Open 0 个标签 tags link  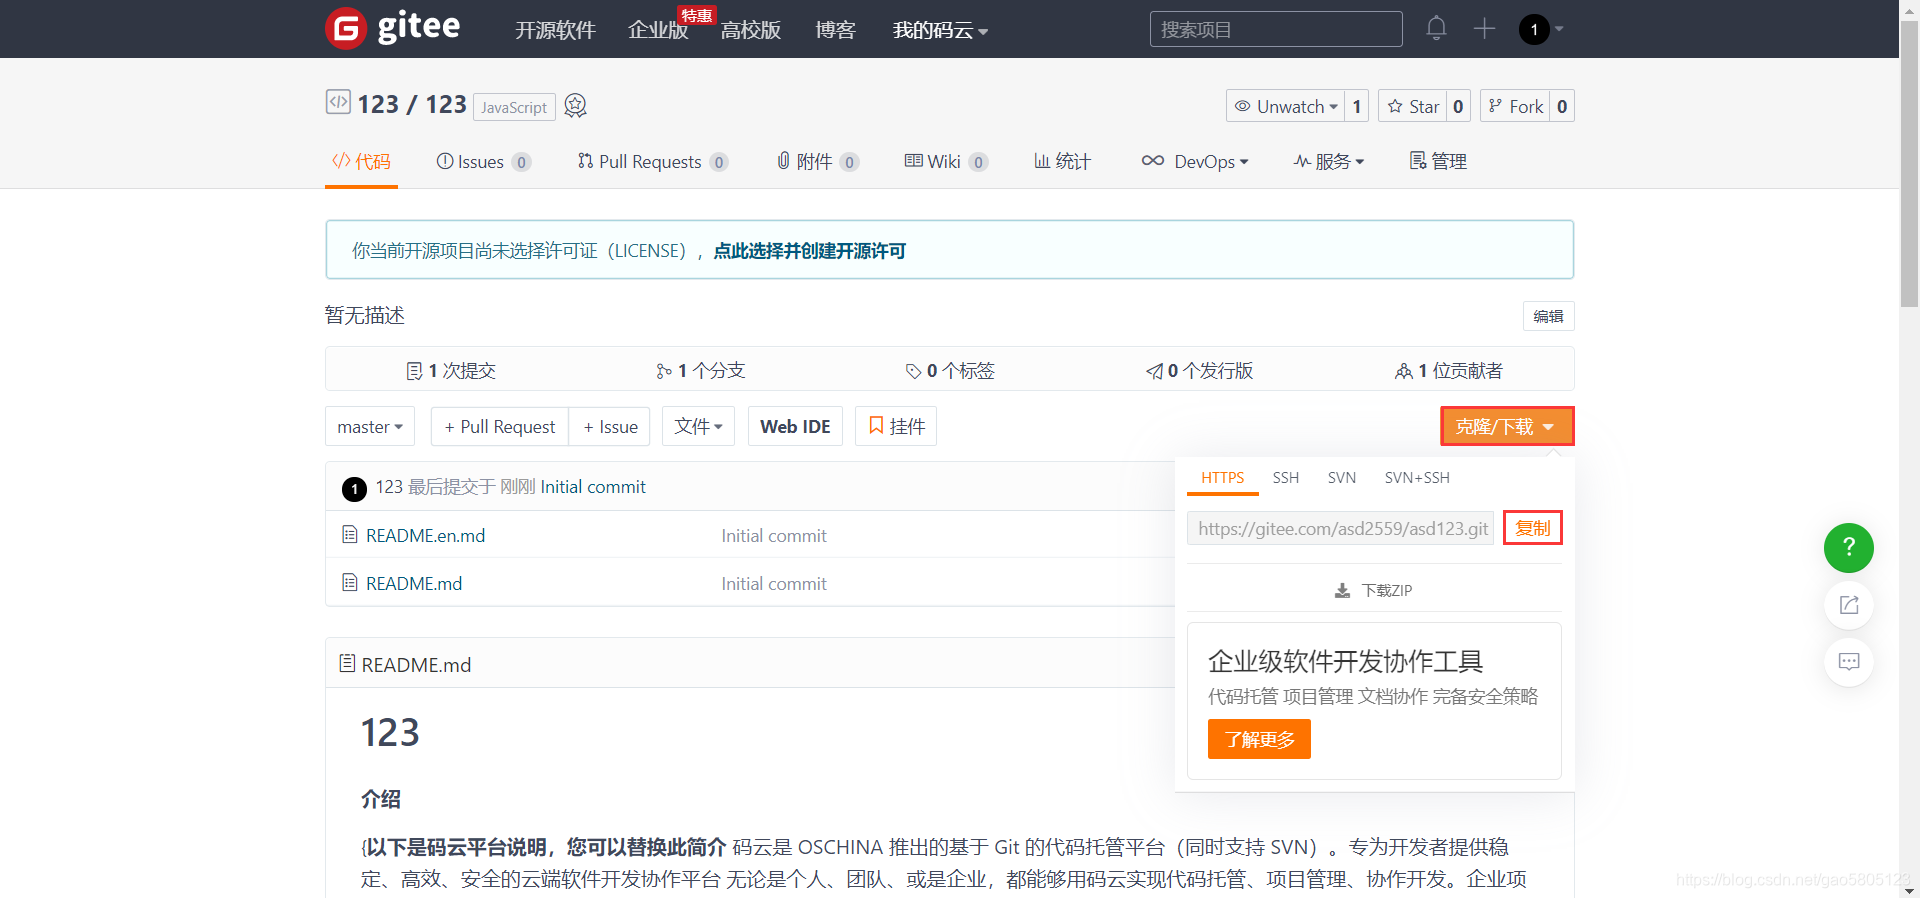tap(950, 371)
